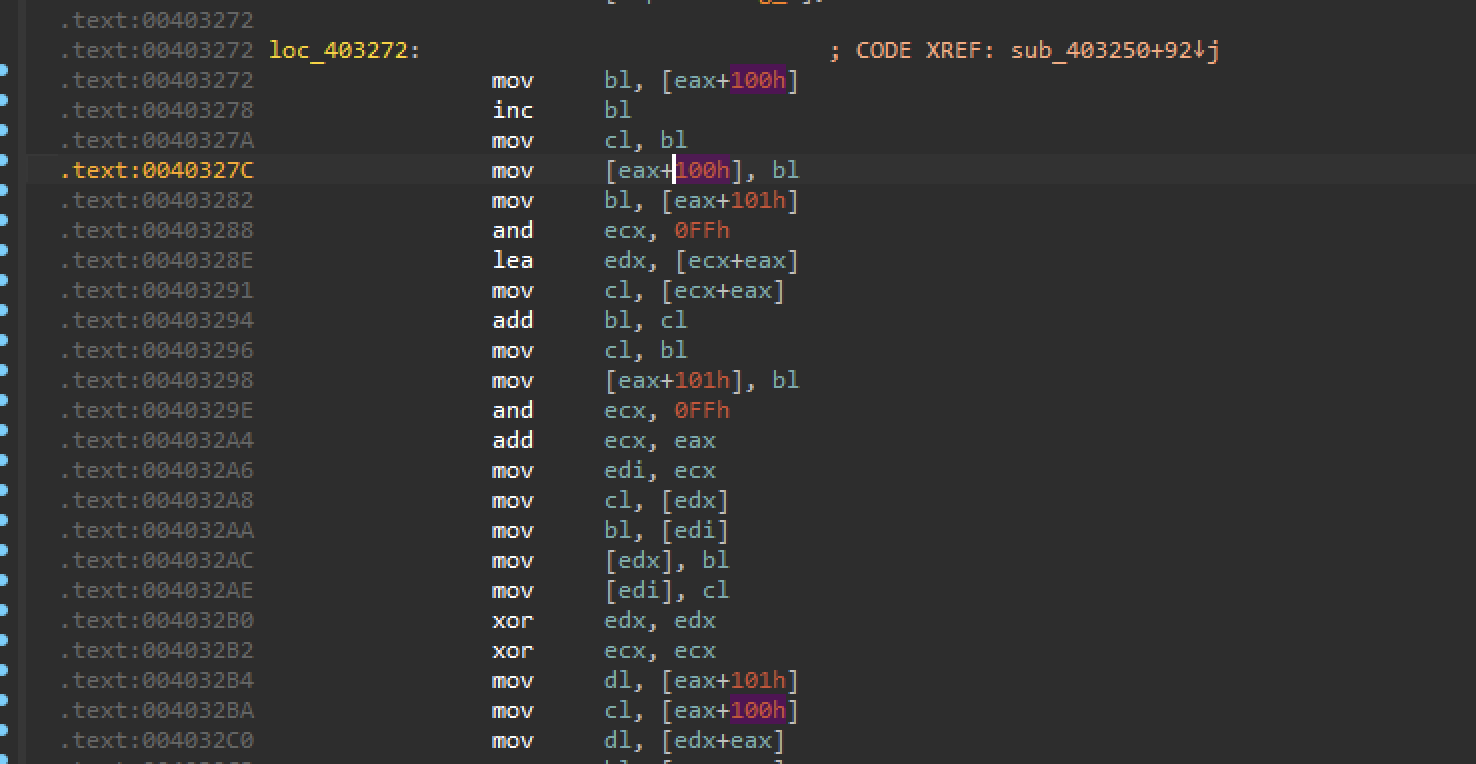Image resolution: width=1476 pixels, height=764 pixels.
Task: Select the inc mnemonic
Action: point(512,110)
